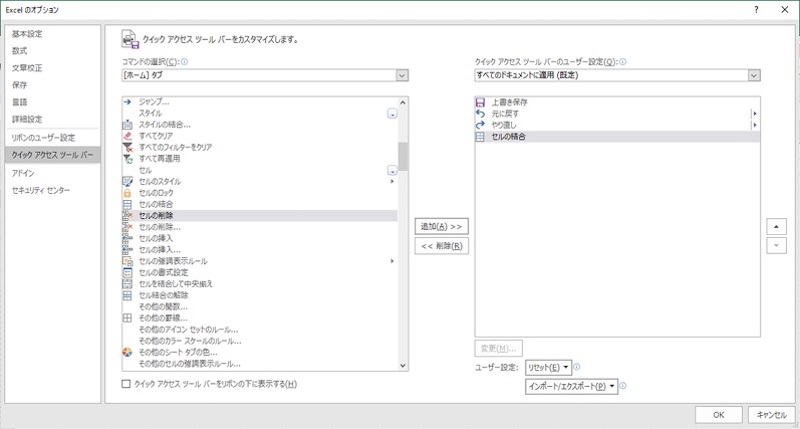Confirm with the OK button
Viewport: 800px width, 429px height.
pyautogui.click(x=718, y=415)
